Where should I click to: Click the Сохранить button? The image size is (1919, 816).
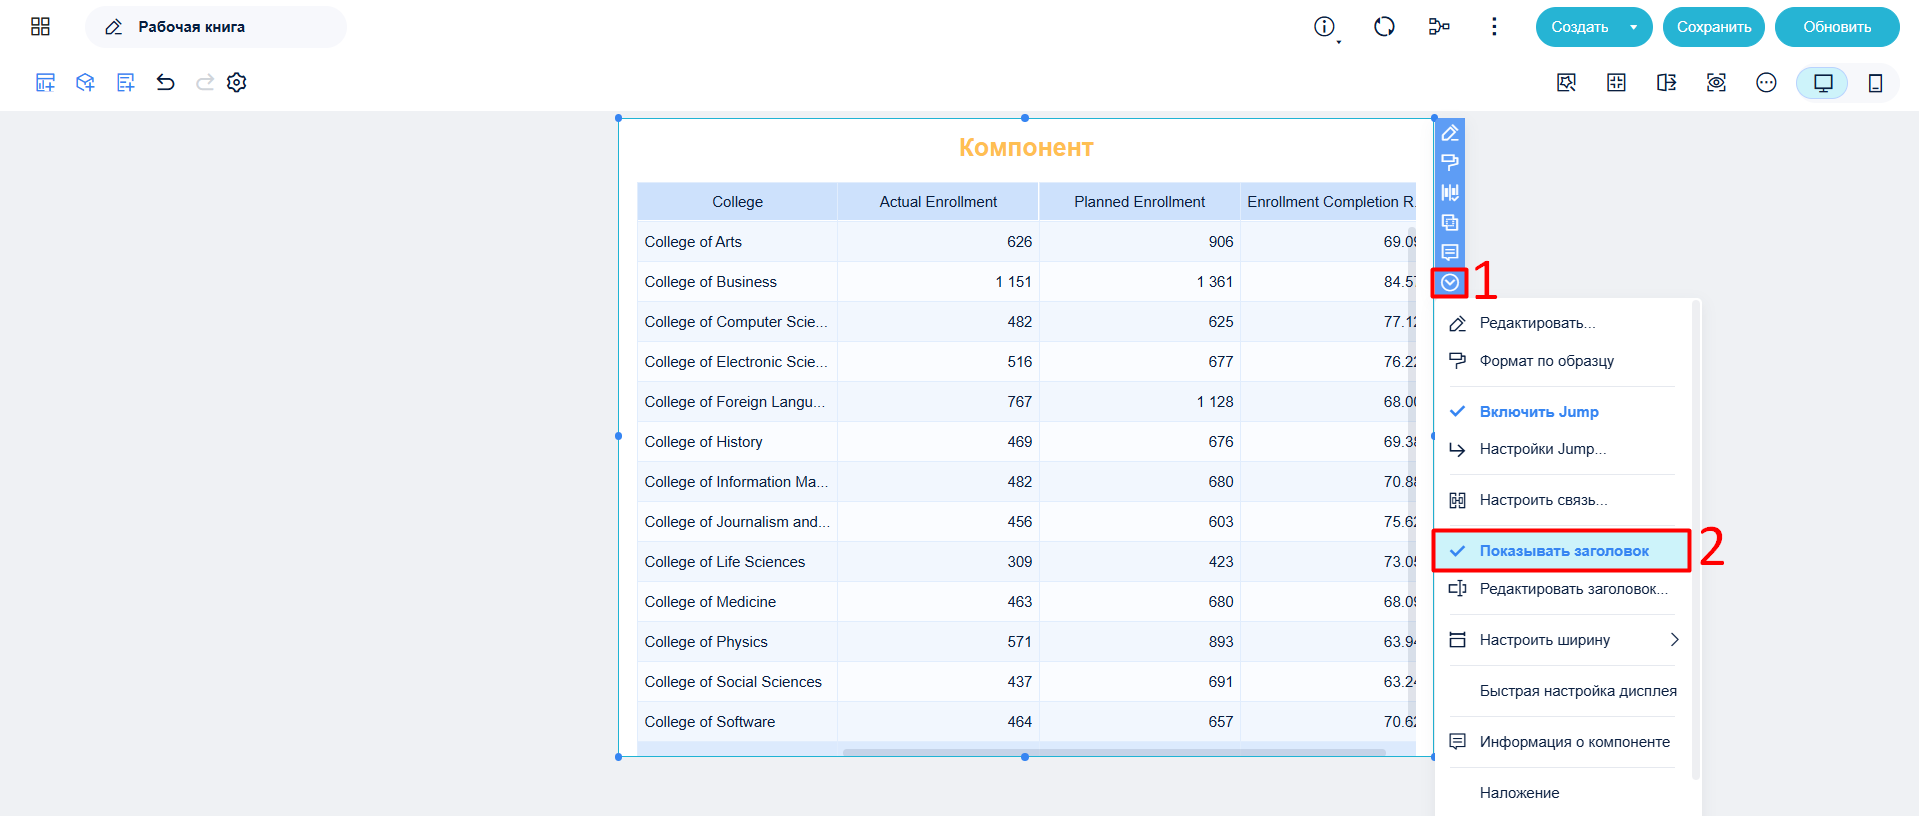1714,27
